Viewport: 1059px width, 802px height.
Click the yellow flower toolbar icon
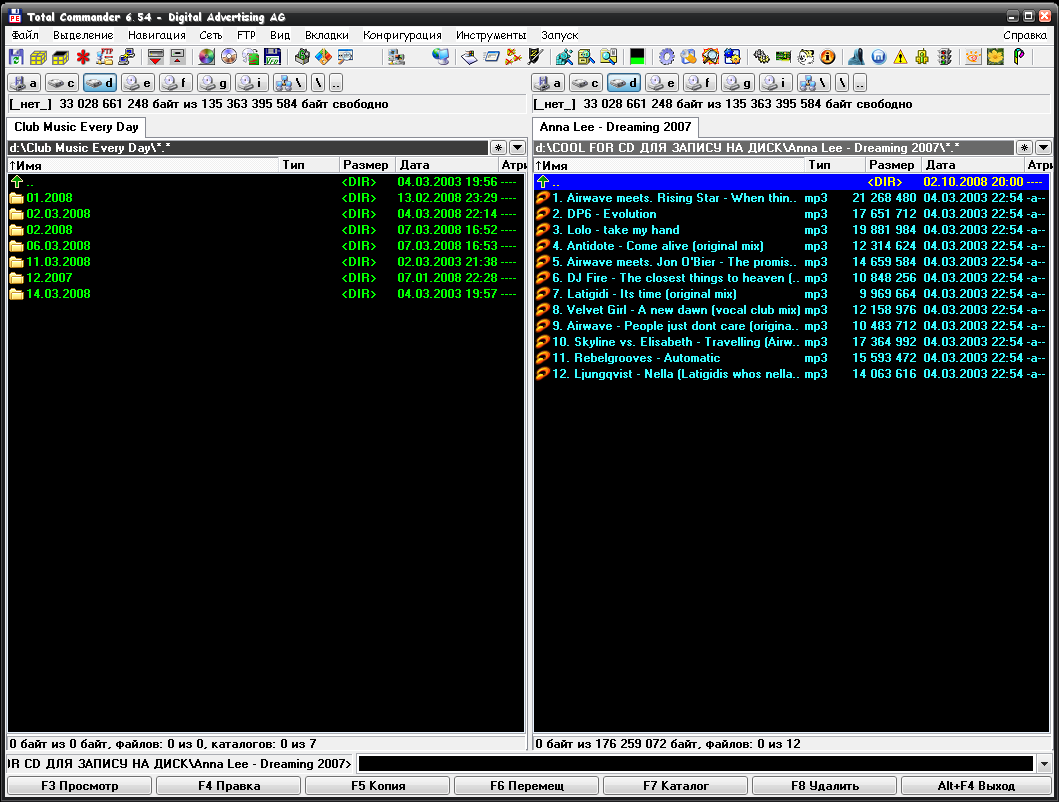tap(995, 57)
